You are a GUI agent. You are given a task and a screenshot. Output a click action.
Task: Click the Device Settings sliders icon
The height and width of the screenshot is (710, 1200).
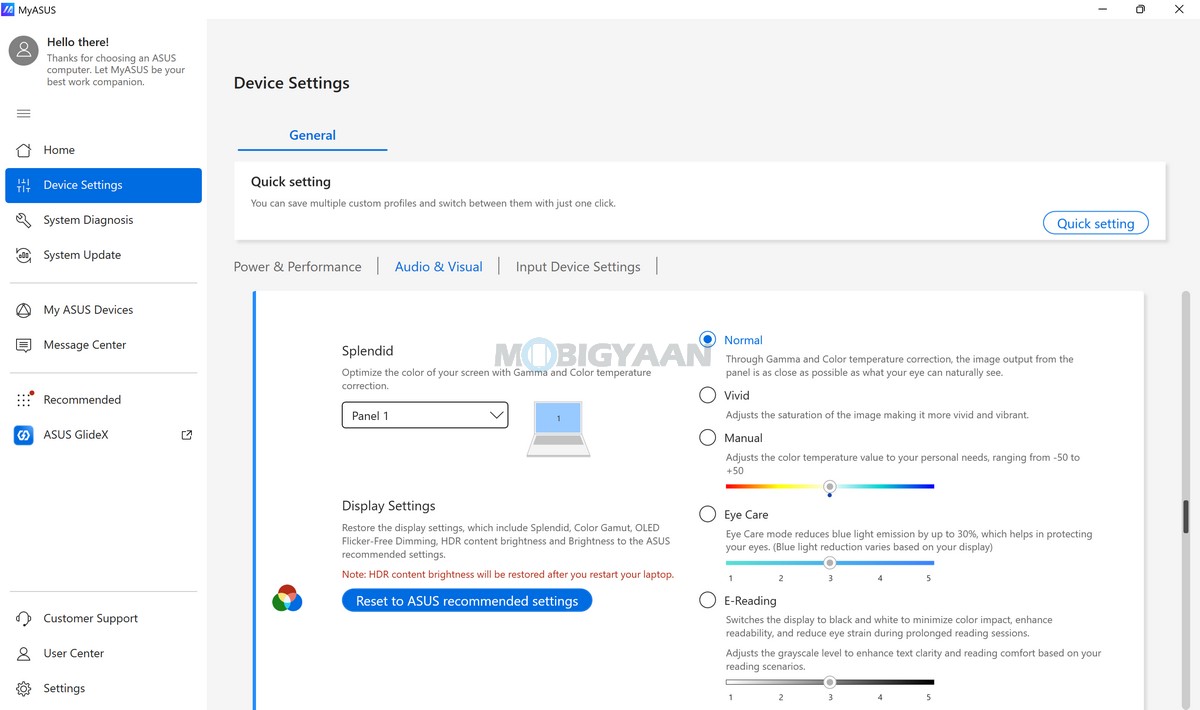[x=24, y=185]
